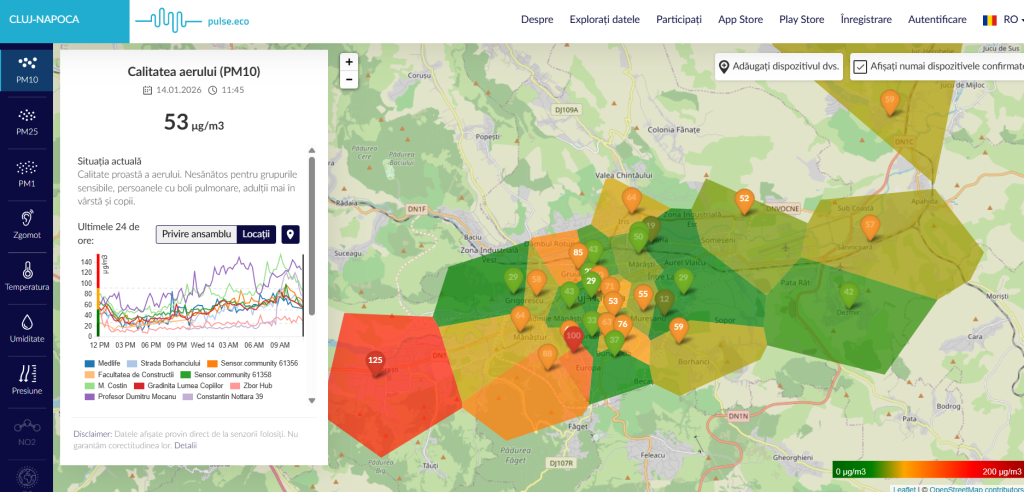1024x492 pixels.
Task: Toggle Afișați numai dispozitivele confirmate checkbox
Action: 859,67
